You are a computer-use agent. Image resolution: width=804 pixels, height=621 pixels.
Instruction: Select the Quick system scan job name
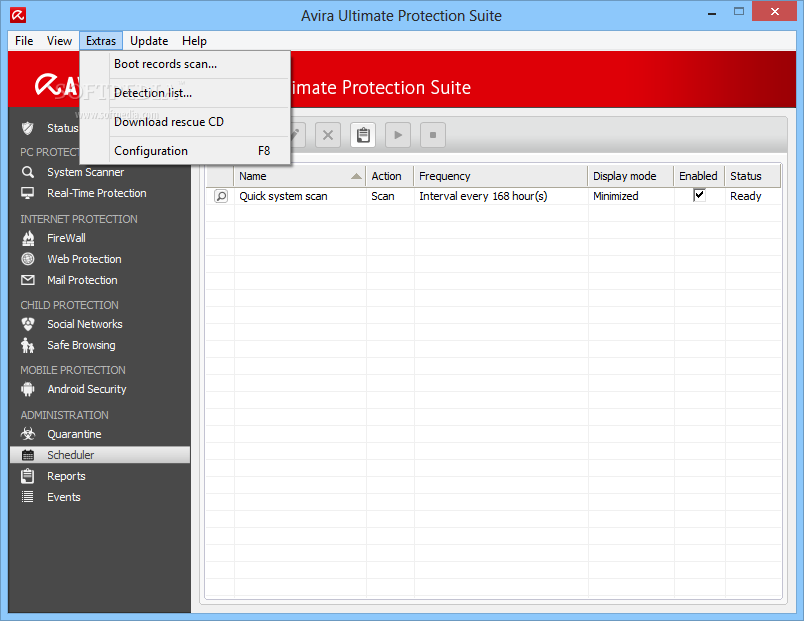284,196
